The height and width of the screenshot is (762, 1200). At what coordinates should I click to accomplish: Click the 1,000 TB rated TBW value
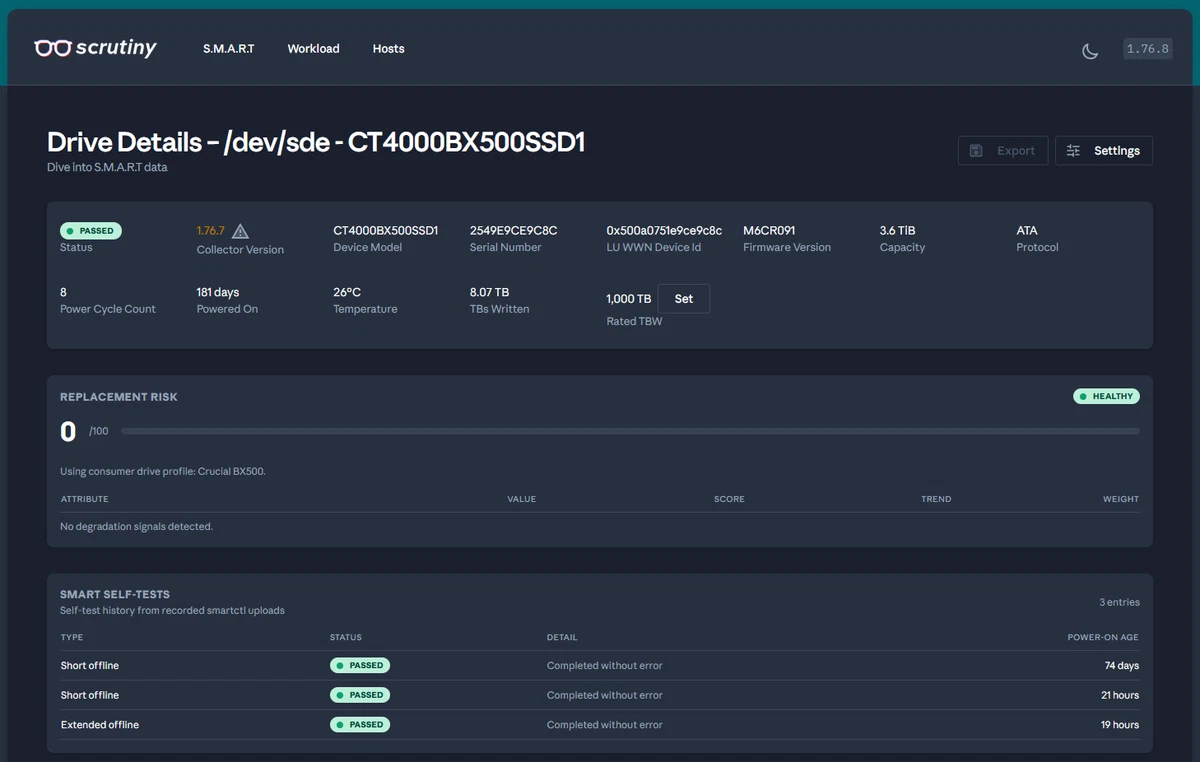[629, 299]
